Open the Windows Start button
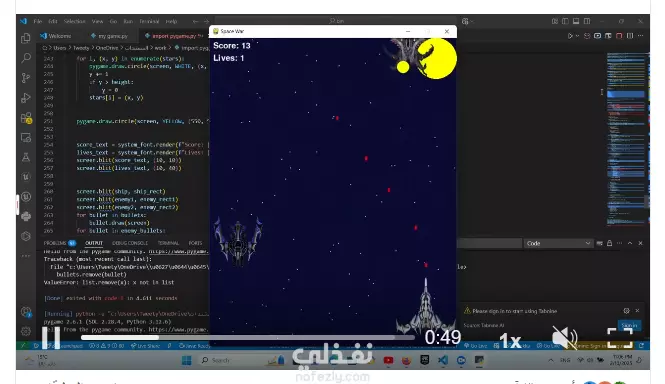This screenshot has width=665, height=384. (187, 360)
